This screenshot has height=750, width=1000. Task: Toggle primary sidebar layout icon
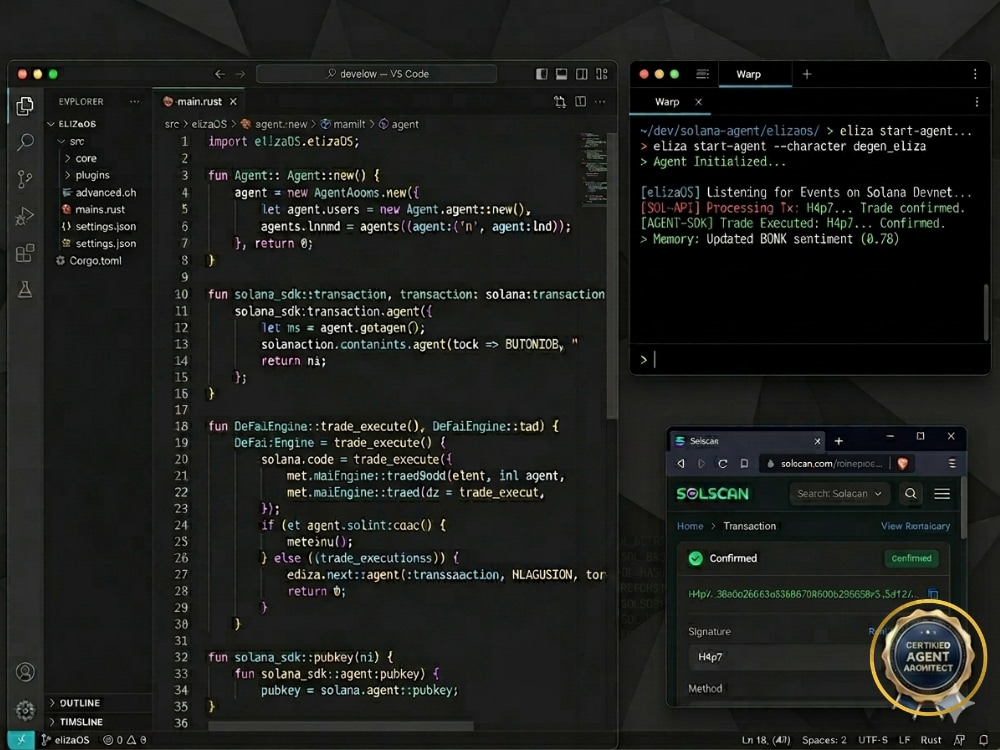coord(541,74)
